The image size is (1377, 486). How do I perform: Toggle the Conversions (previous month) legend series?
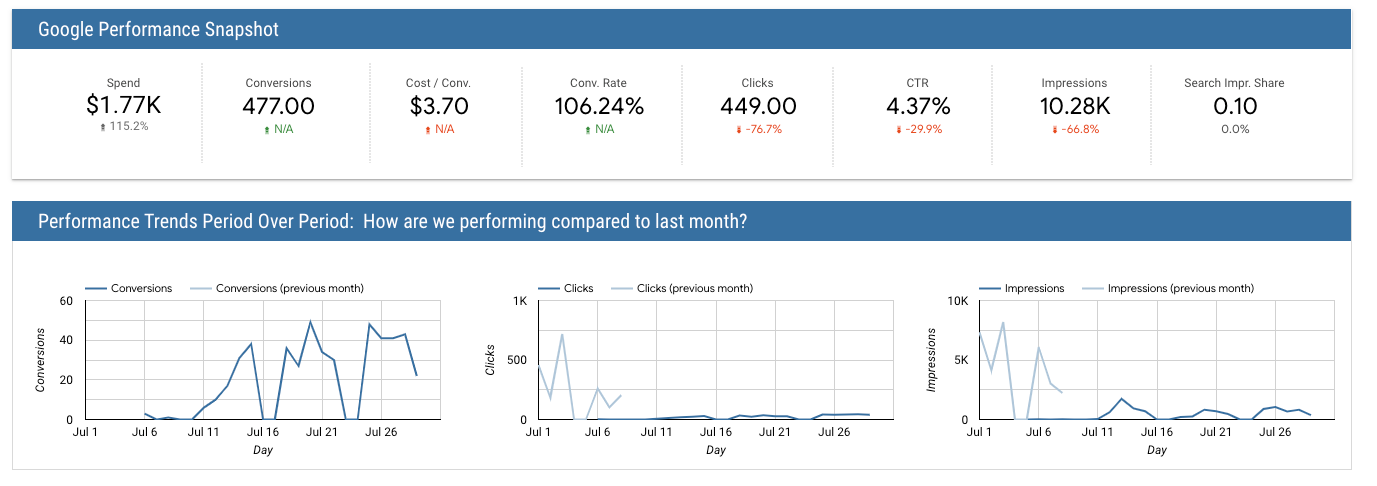(x=278, y=288)
